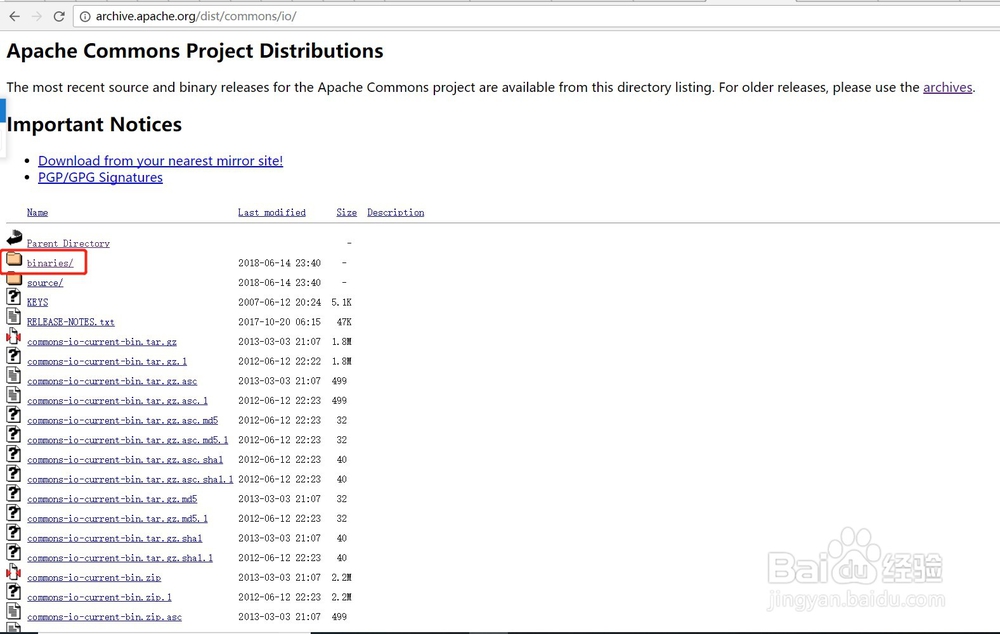Open commons-io-current-bin.tar.gz.asc.sha1.1 link
This screenshot has height=634, width=1000.
click(x=130, y=480)
